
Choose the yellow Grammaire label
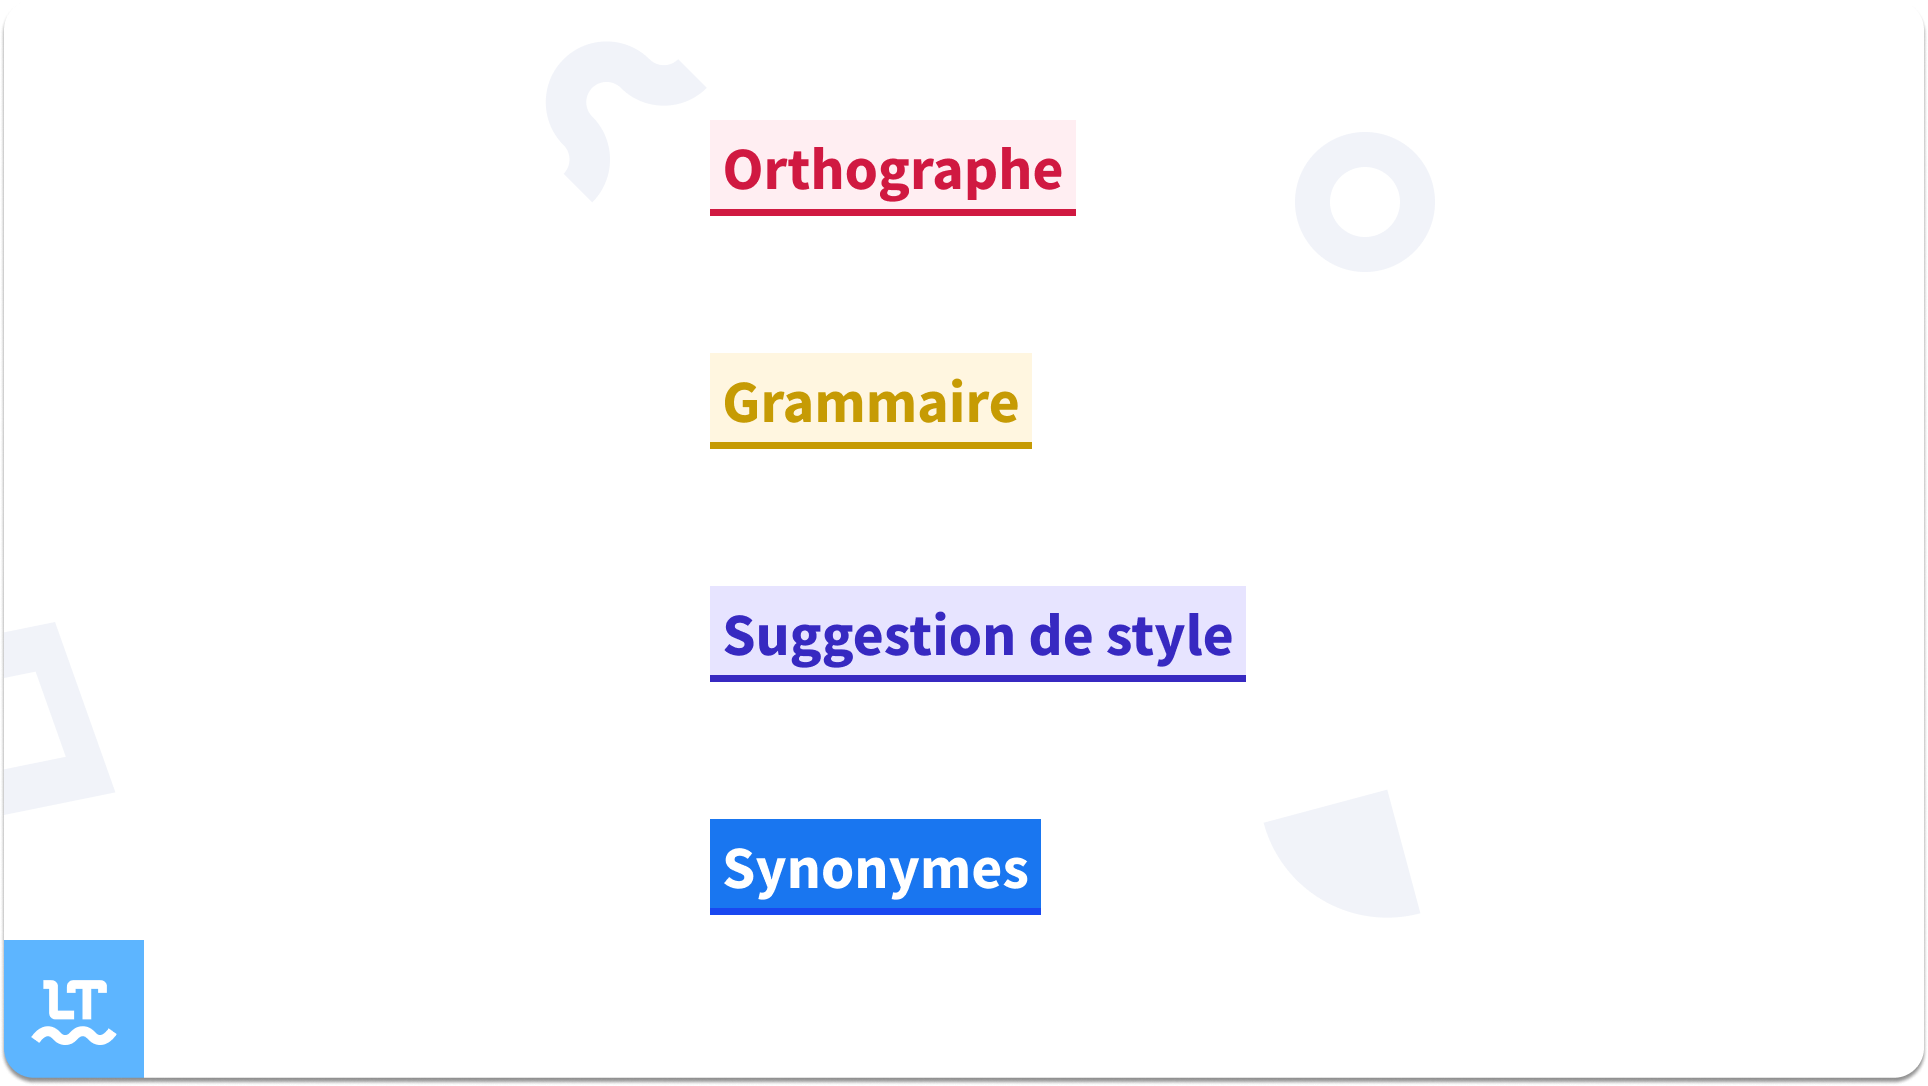871,401
